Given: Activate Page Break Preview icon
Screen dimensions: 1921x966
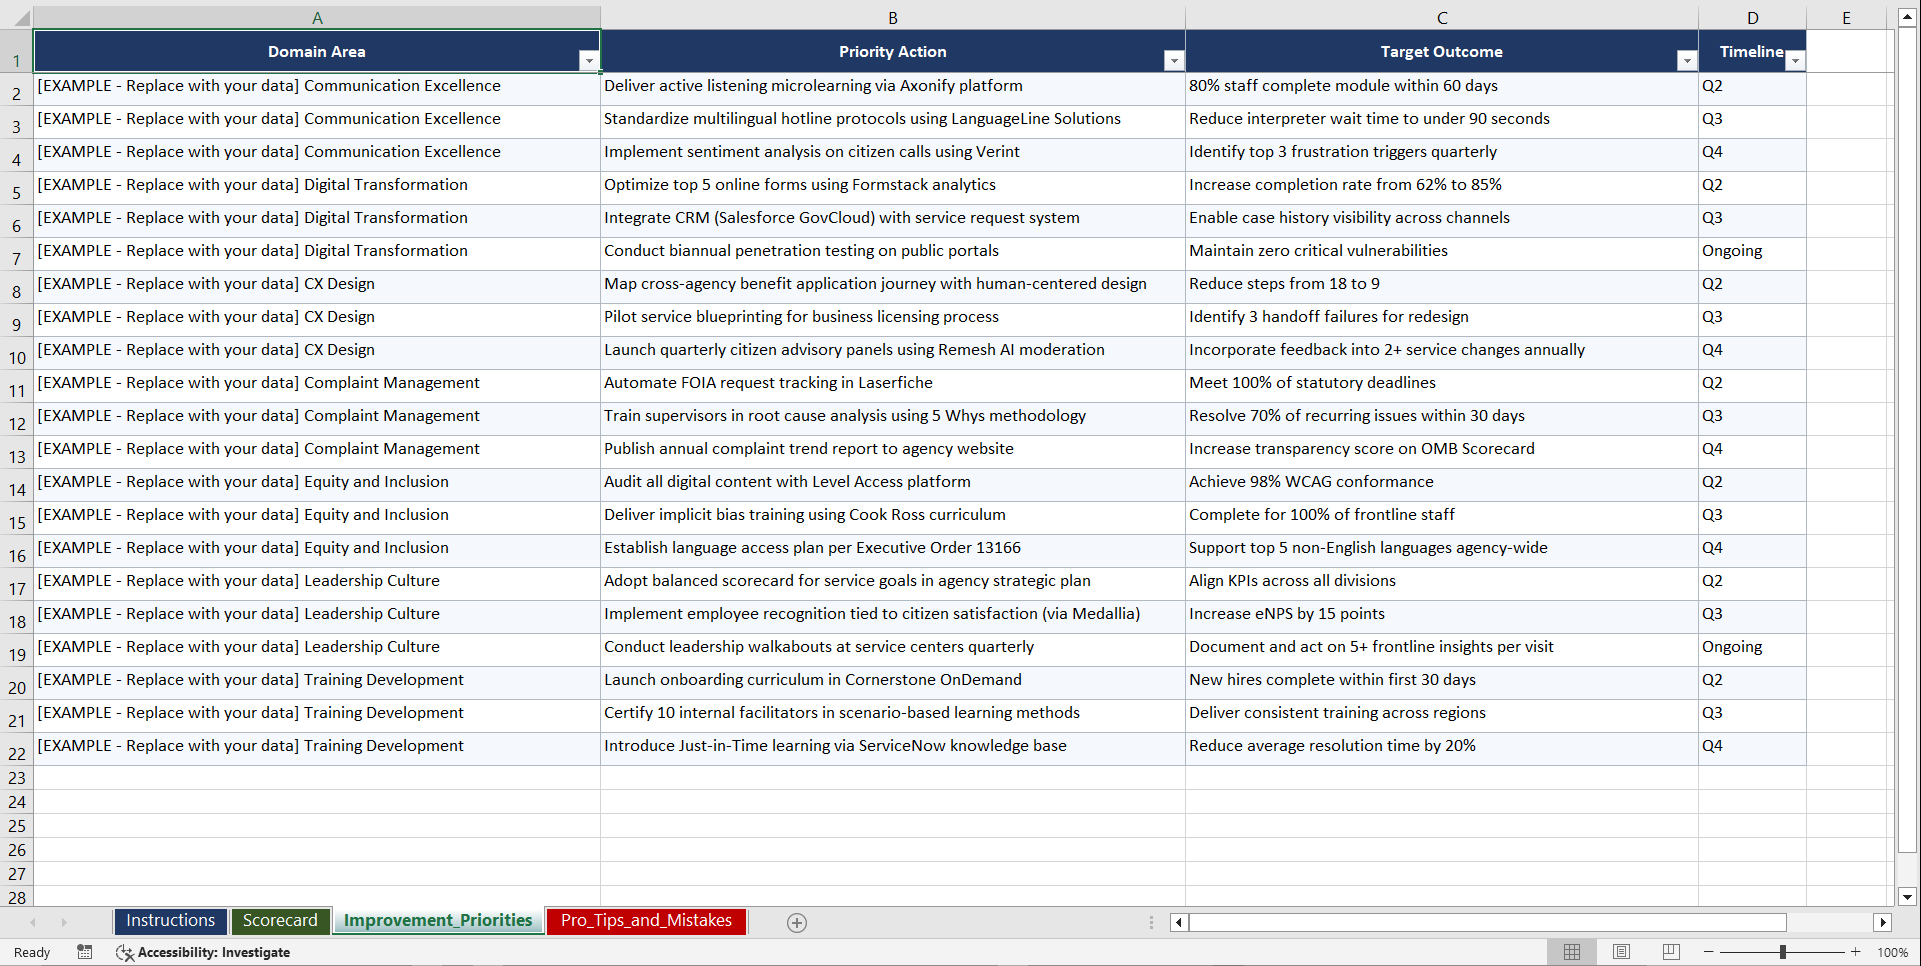Looking at the screenshot, I should (1671, 952).
